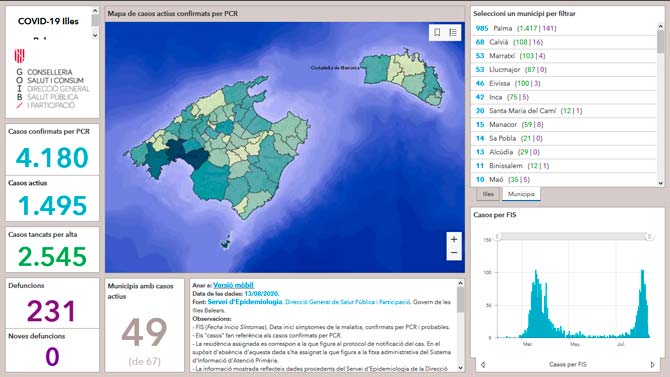Switch to the Illes tab
This screenshot has height=377, width=670.
(488, 194)
